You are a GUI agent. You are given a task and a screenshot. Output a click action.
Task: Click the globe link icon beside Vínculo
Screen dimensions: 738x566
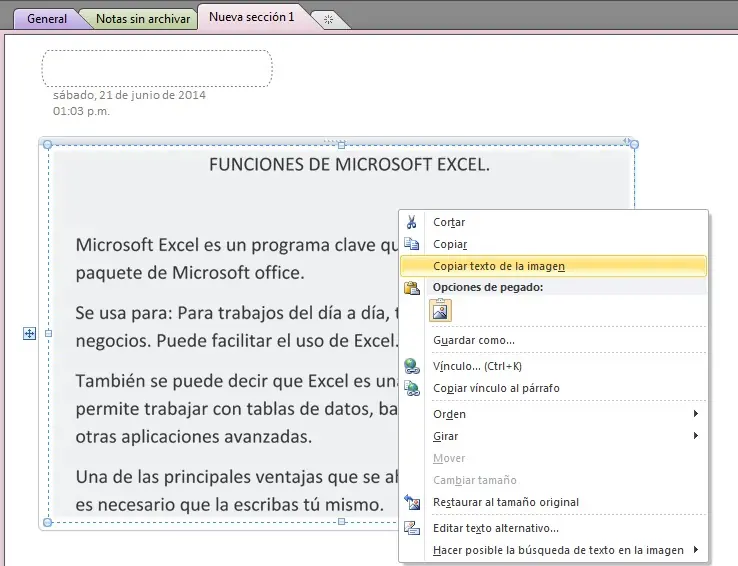pyautogui.click(x=412, y=366)
